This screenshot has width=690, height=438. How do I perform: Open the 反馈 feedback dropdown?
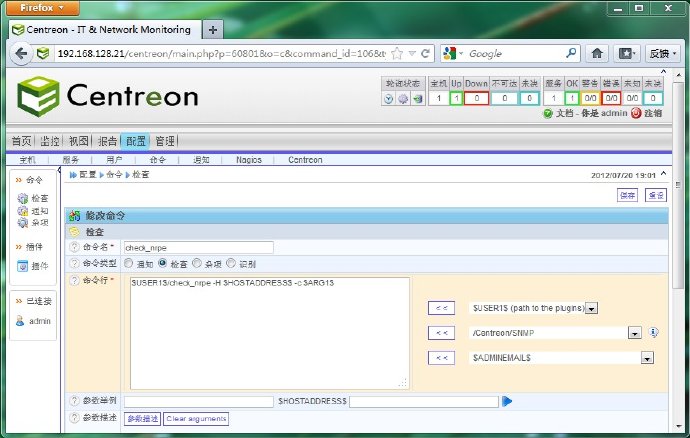tap(663, 54)
